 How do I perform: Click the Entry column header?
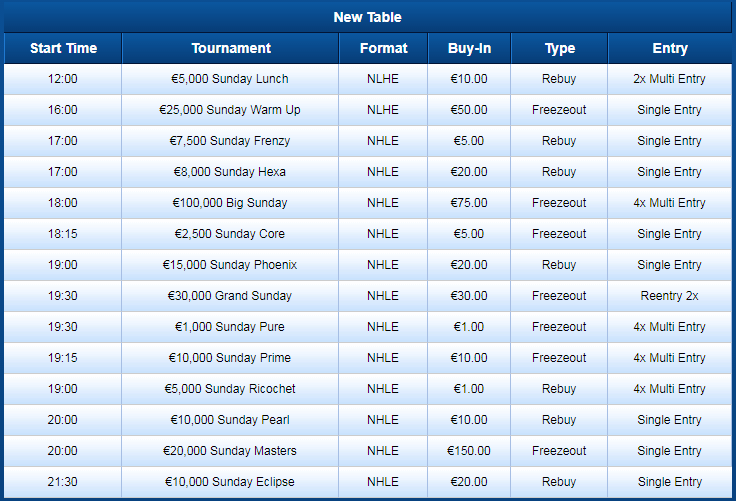coord(670,48)
